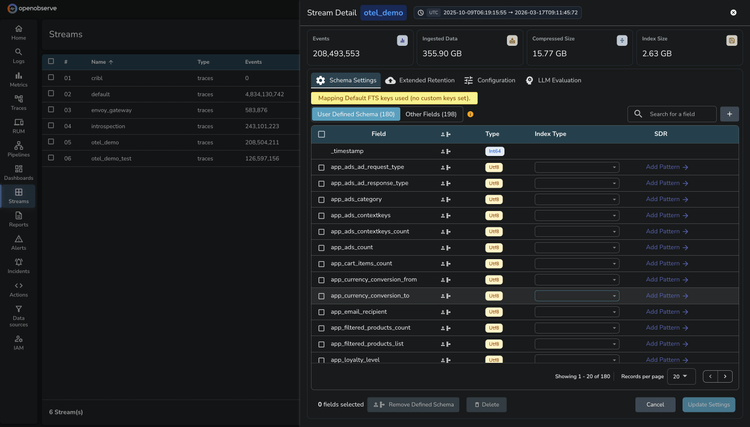Open Reports in the sidebar

pos(18,219)
